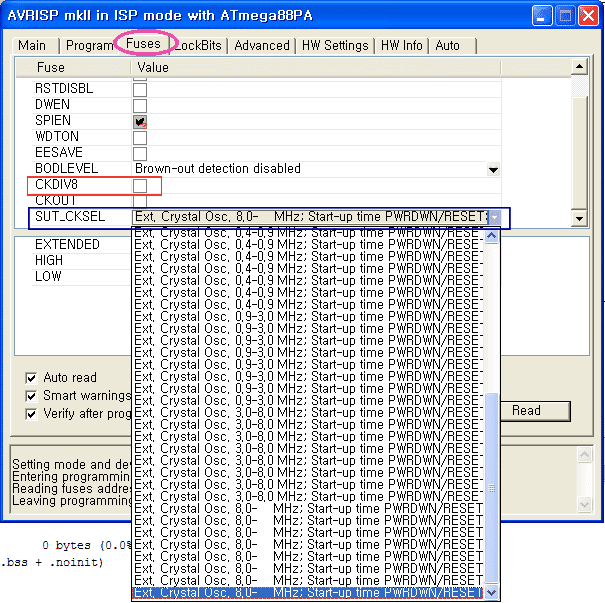The image size is (605, 603).
Task: Maximize the AVRISP mkII window
Action: (565, 16)
